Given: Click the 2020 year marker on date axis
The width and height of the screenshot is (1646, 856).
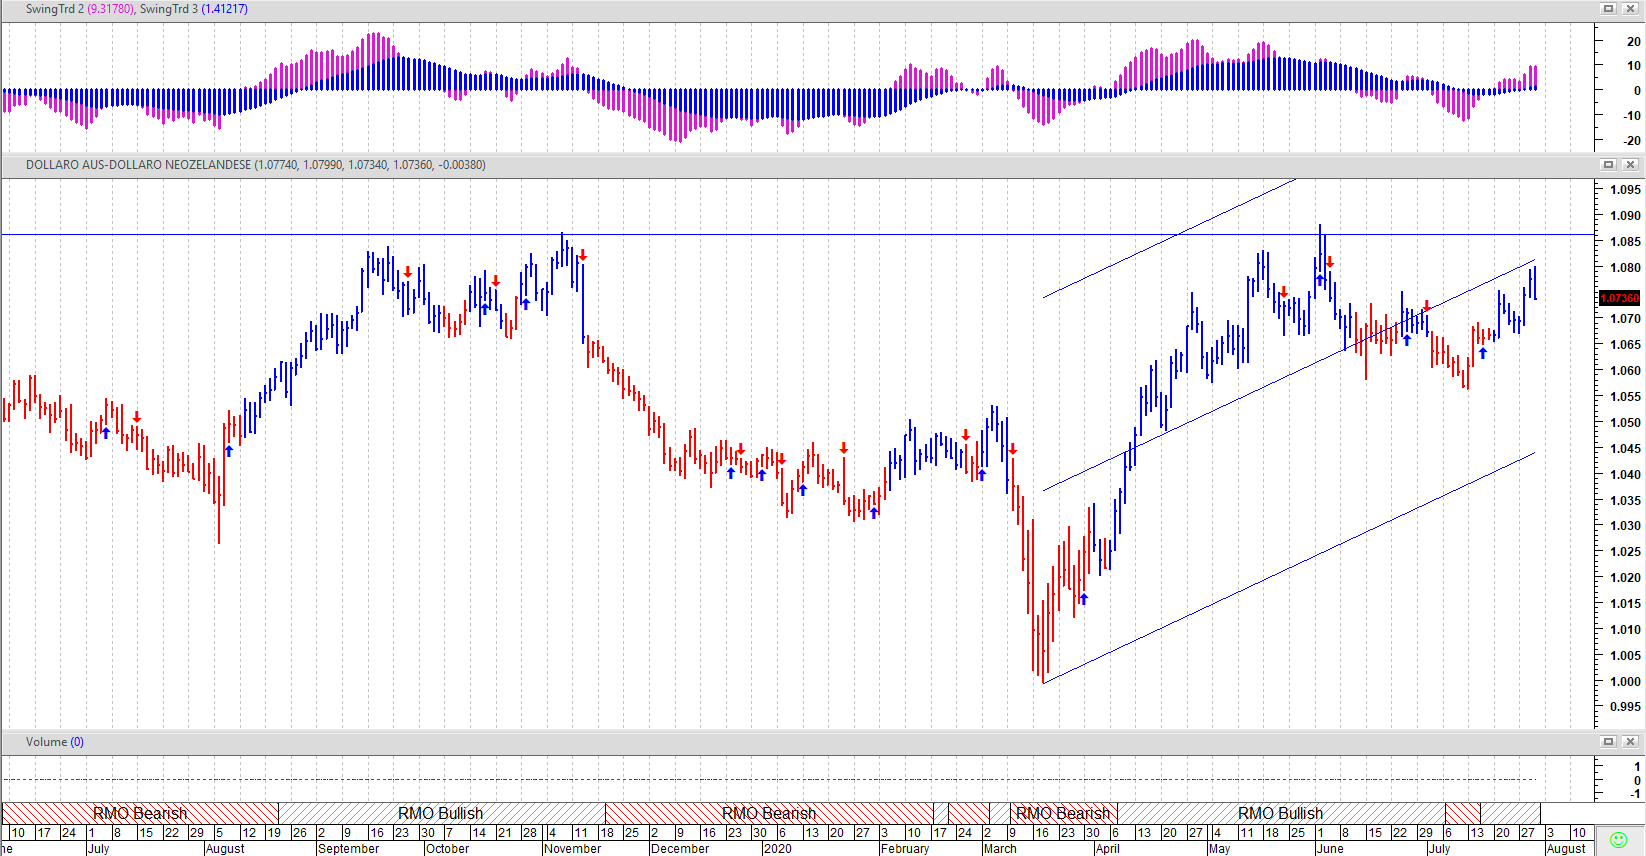Looking at the screenshot, I should [777, 849].
